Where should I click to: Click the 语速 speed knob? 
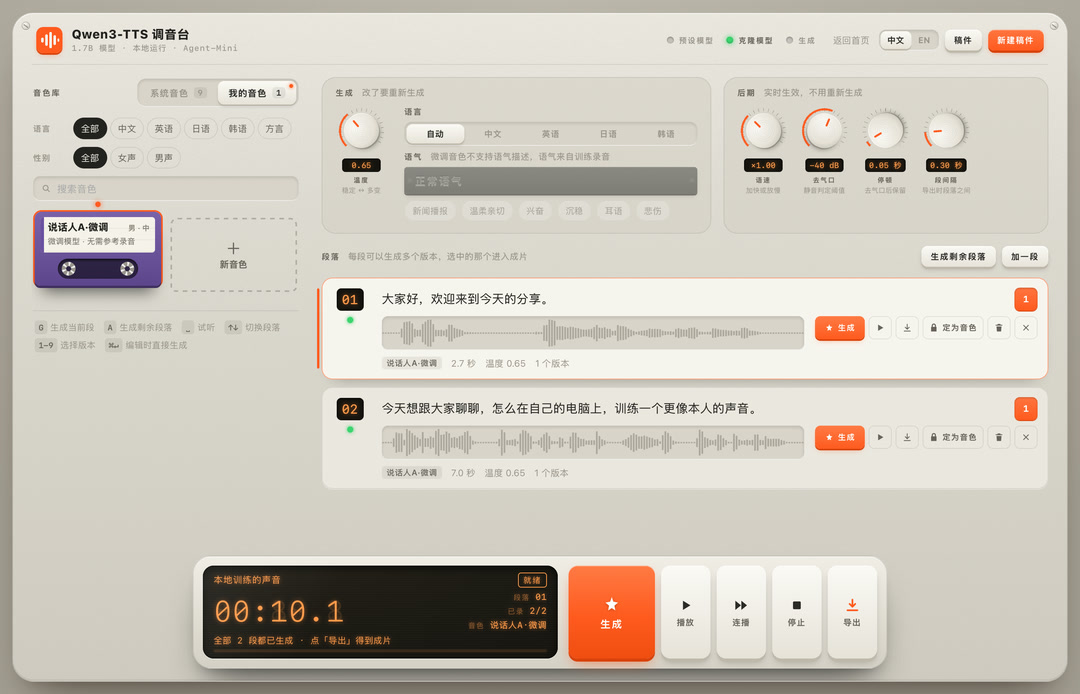pyautogui.click(x=762, y=129)
